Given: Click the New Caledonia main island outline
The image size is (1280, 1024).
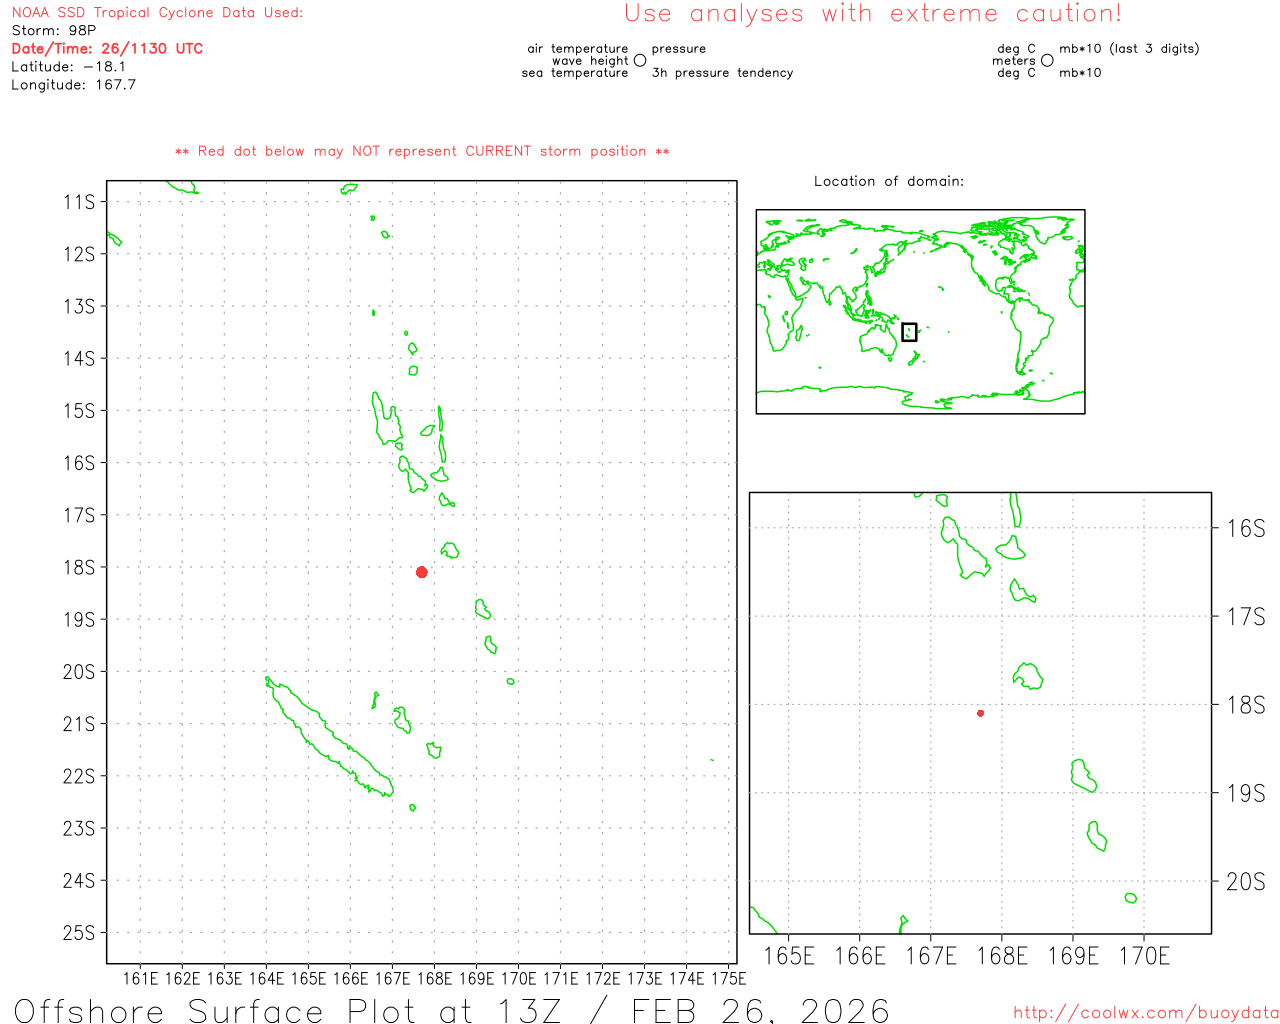Looking at the screenshot, I should pyautogui.click(x=328, y=736).
